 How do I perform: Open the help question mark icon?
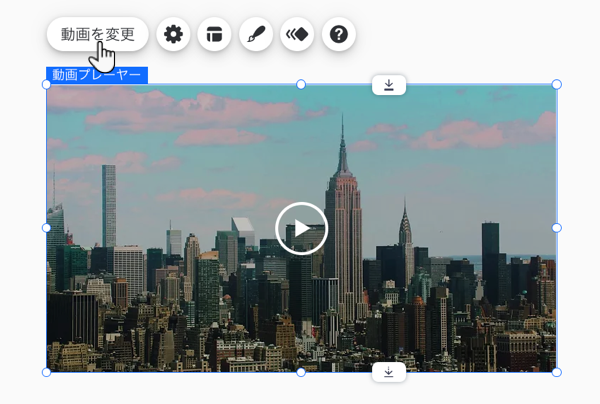click(x=339, y=34)
